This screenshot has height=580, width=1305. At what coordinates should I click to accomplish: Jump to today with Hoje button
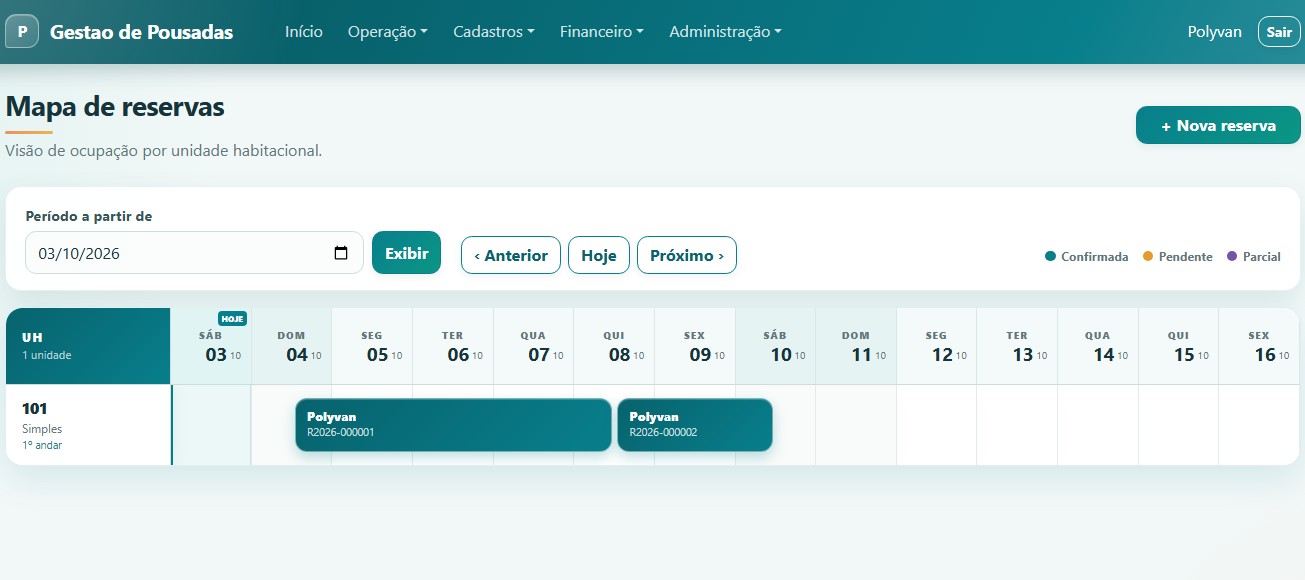pos(599,255)
